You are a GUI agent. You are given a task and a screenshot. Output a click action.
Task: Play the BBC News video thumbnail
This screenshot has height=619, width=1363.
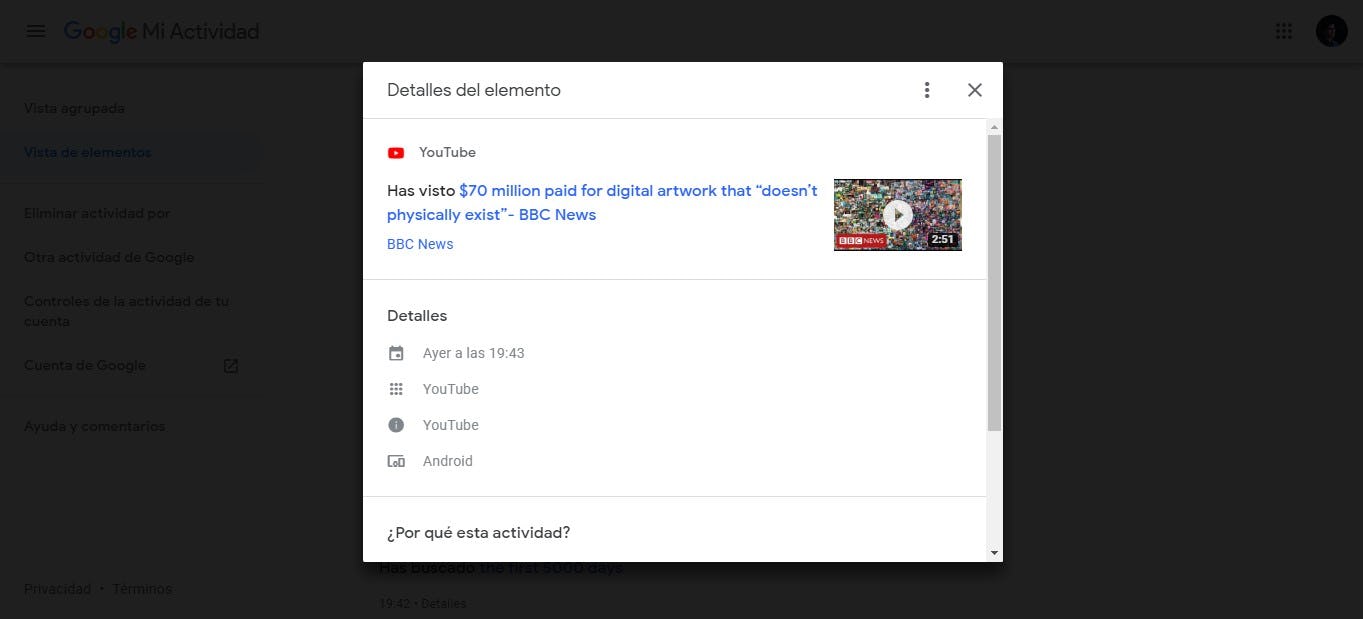(897, 215)
